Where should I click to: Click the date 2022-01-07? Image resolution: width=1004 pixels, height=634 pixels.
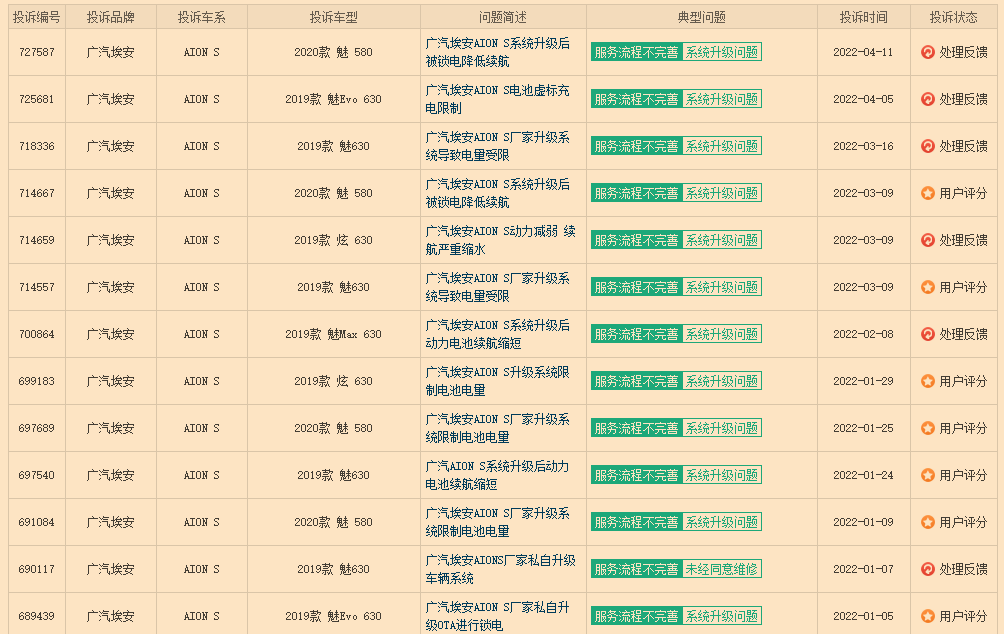coord(863,569)
